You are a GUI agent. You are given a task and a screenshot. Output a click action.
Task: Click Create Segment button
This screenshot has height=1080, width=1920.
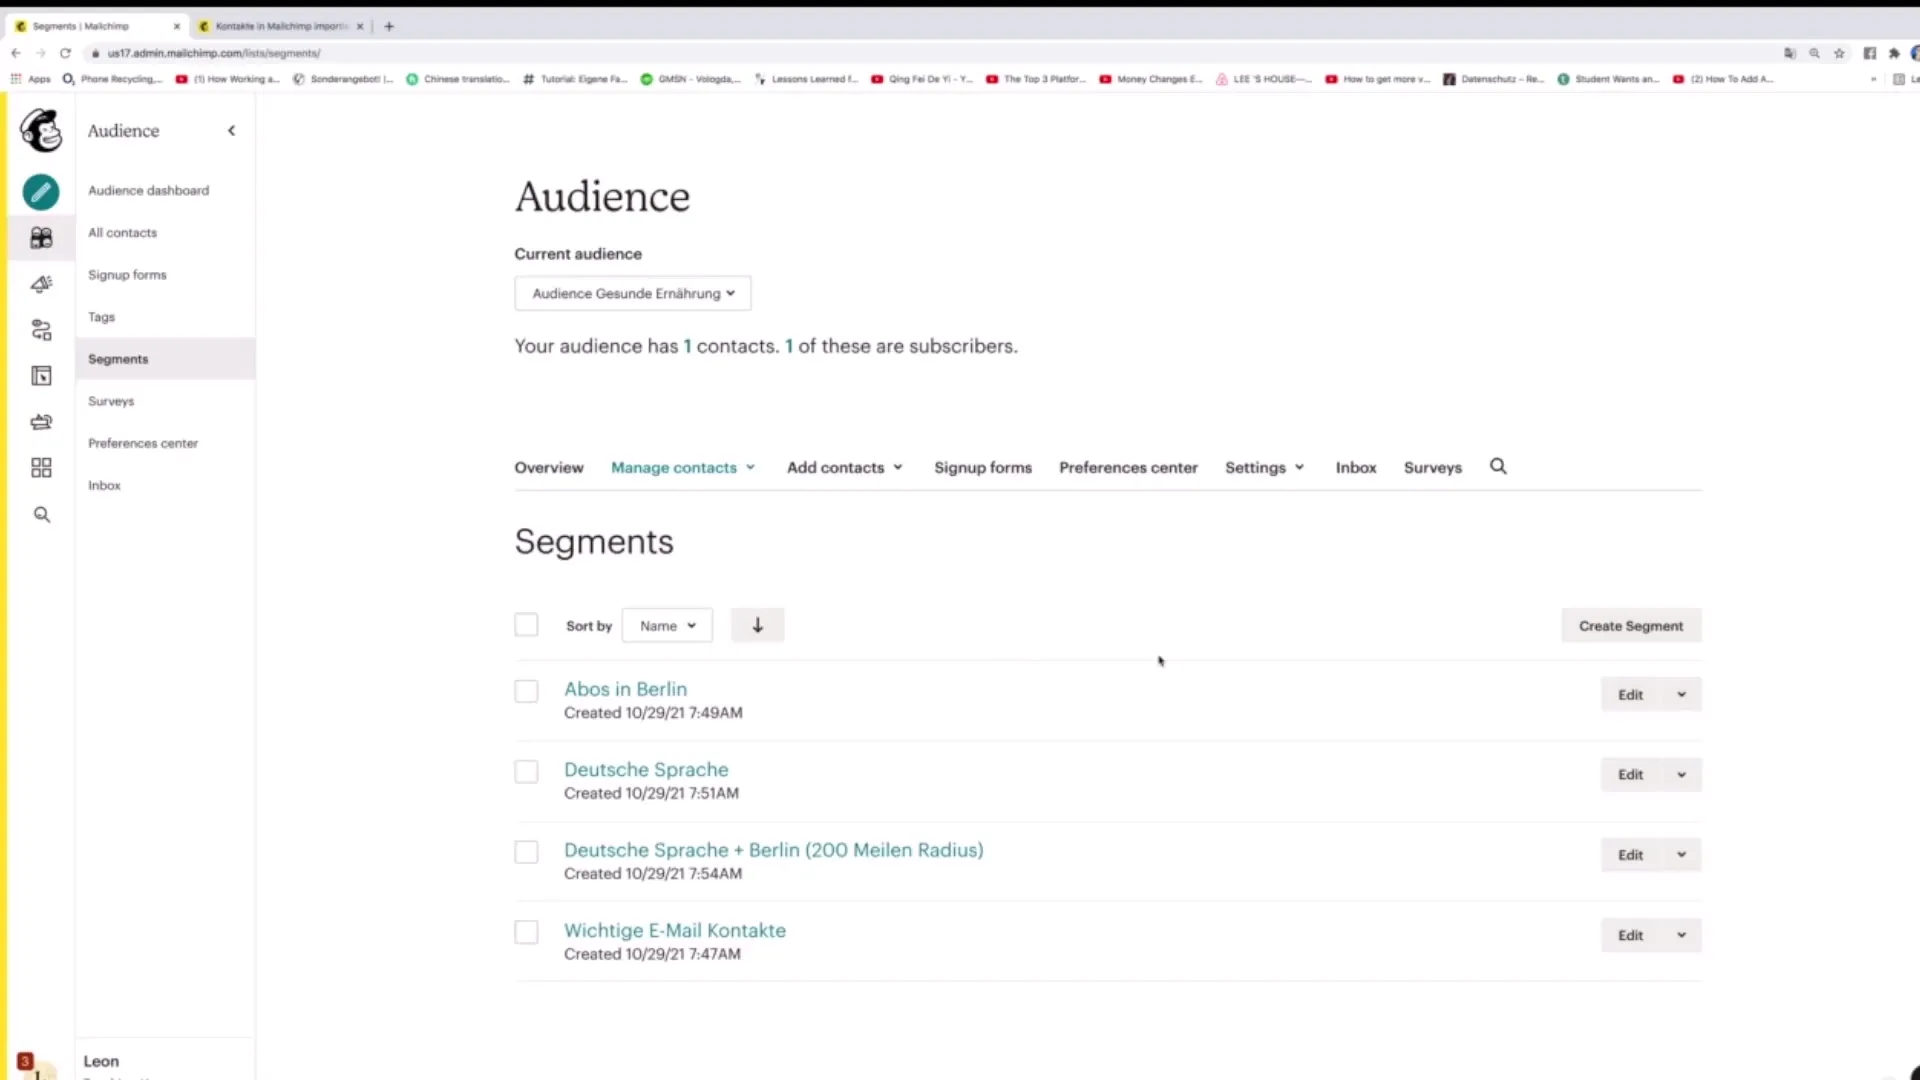click(x=1630, y=625)
